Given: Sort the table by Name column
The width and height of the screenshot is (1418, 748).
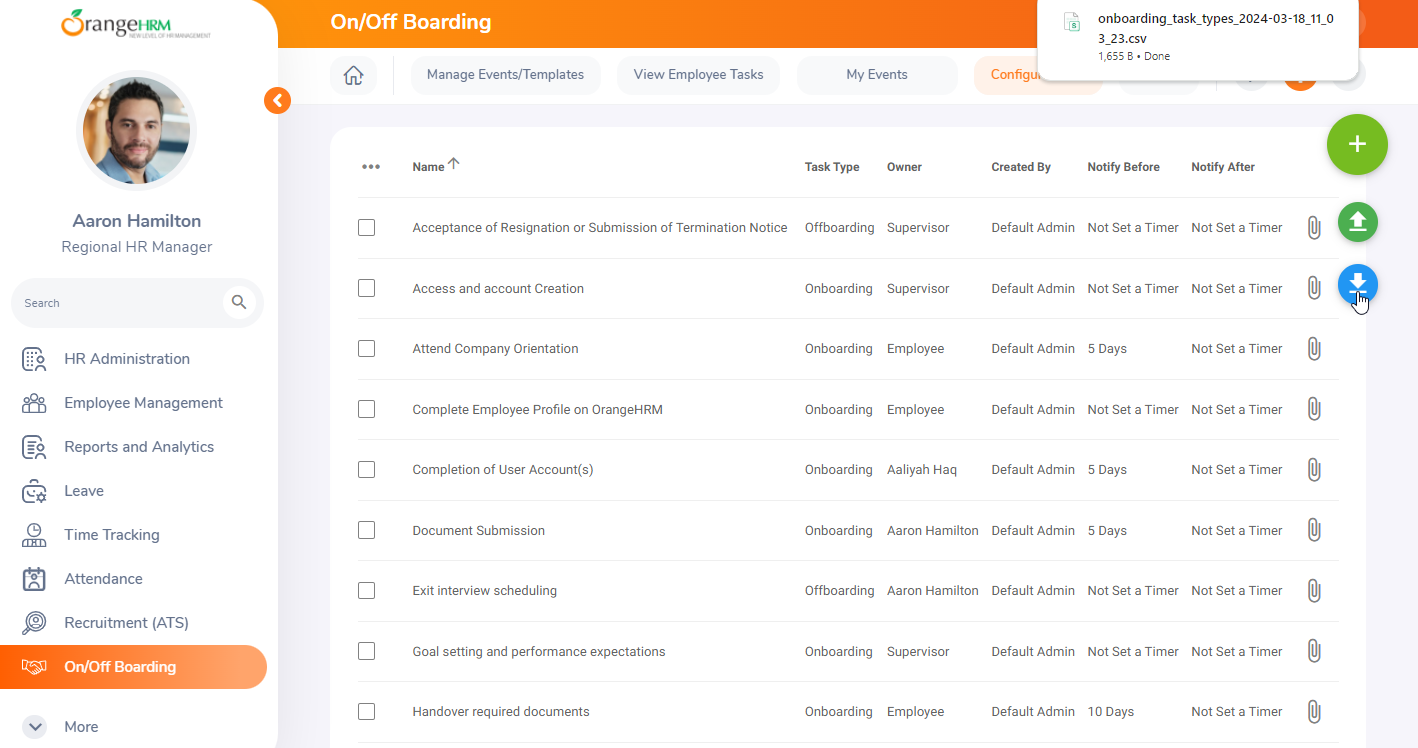Looking at the screenshot, I should coord(429,167).
